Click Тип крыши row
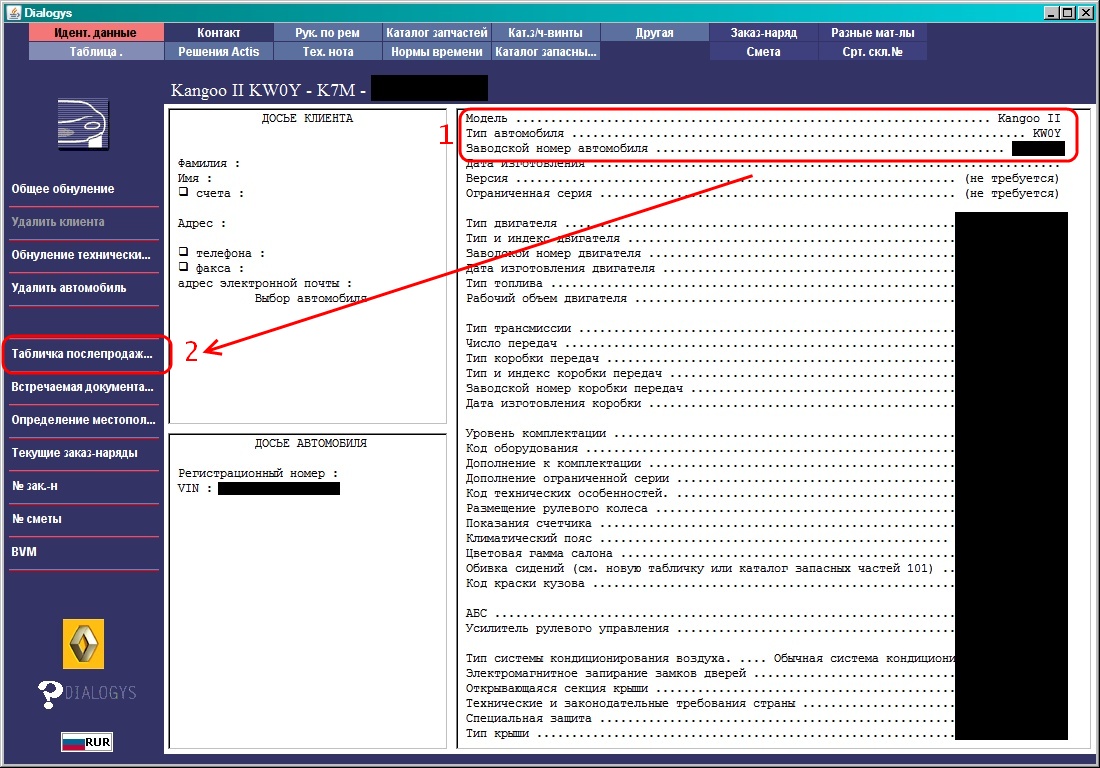This screenshot has height=768, width=1100. pos(710,733)
